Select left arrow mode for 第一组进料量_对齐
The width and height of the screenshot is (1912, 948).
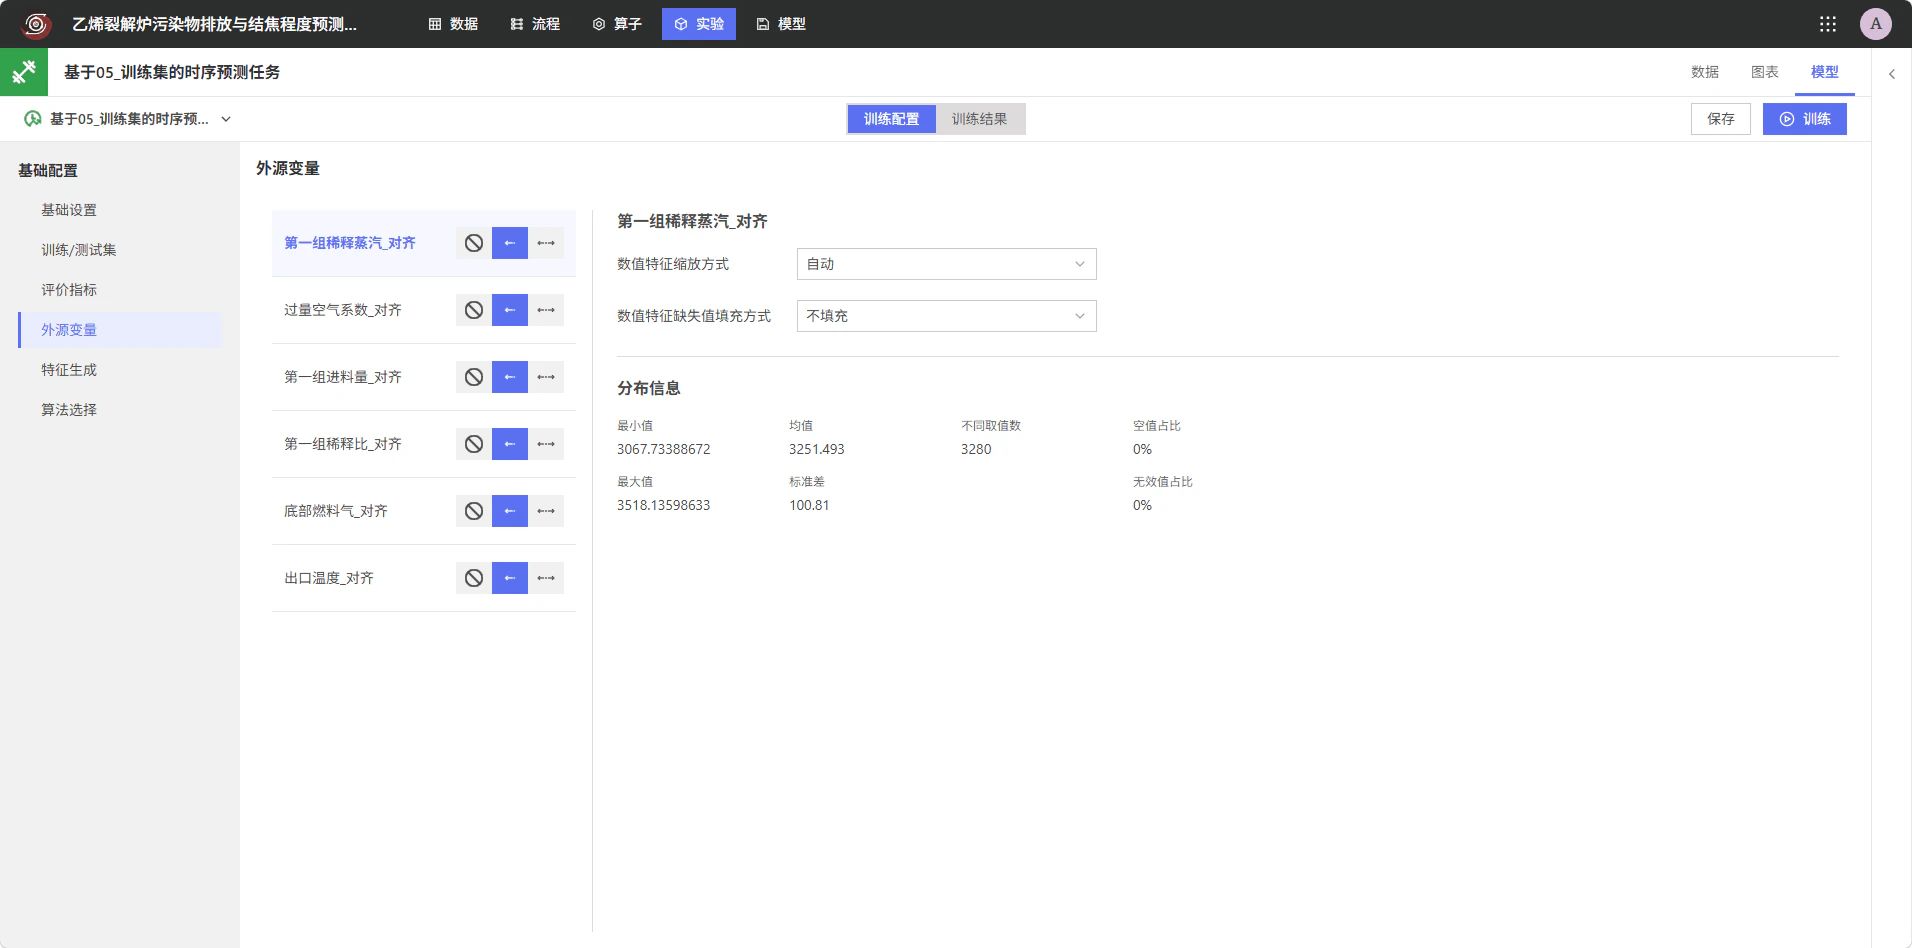click(510, 377)
